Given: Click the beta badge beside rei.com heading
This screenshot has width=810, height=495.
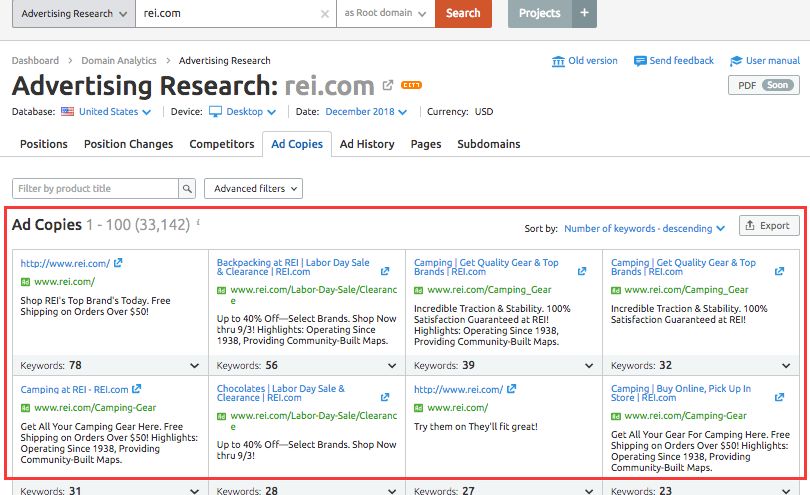Looking at the screenshot, I should [411, 85].
